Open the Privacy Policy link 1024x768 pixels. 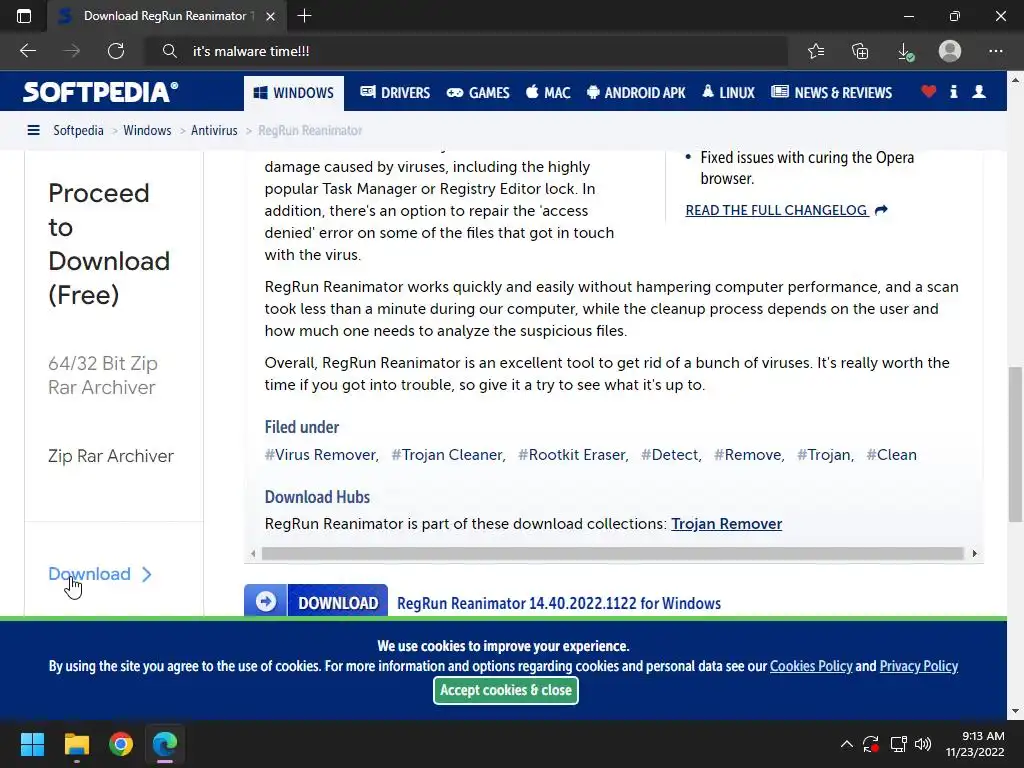click(x=918, y=666)
